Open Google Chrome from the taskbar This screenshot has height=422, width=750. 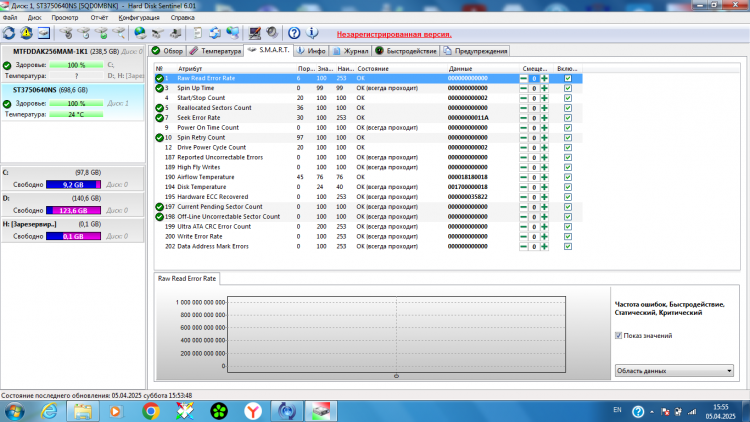pyautogui.click(x=151, y=411)
